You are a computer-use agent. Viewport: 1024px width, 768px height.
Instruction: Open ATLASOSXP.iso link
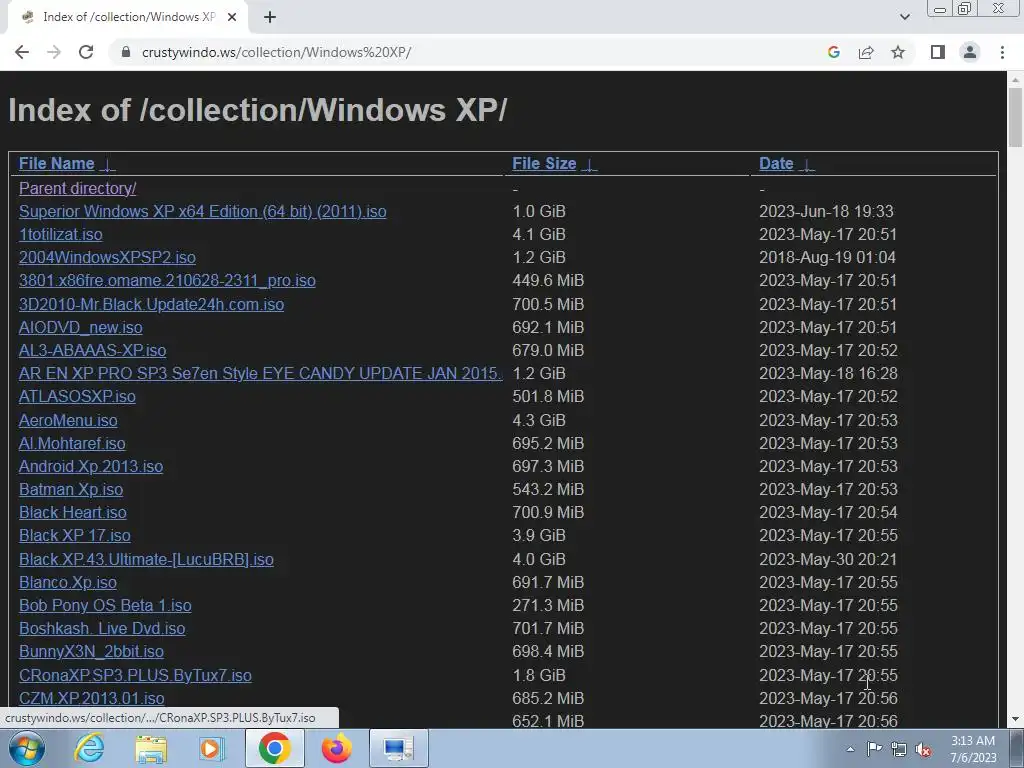77,396
